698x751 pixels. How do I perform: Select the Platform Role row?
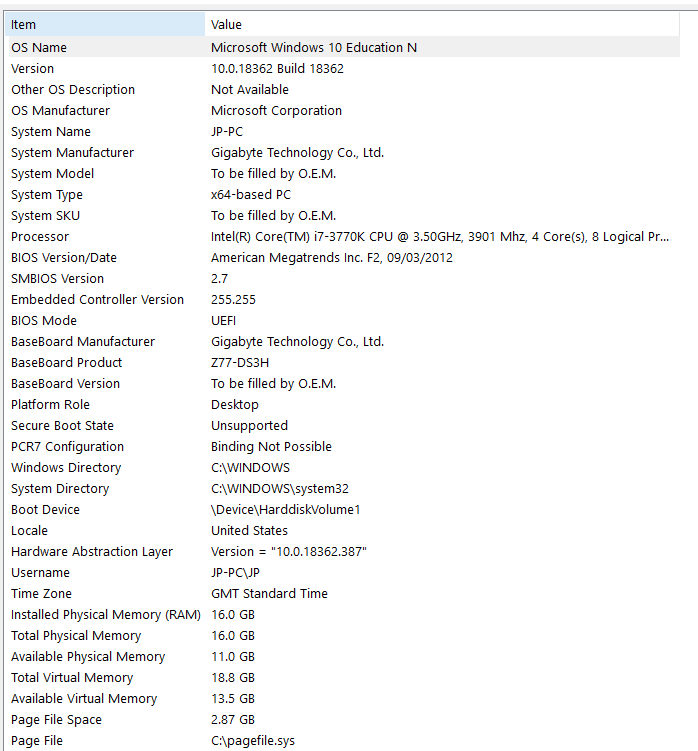[50, 405]
